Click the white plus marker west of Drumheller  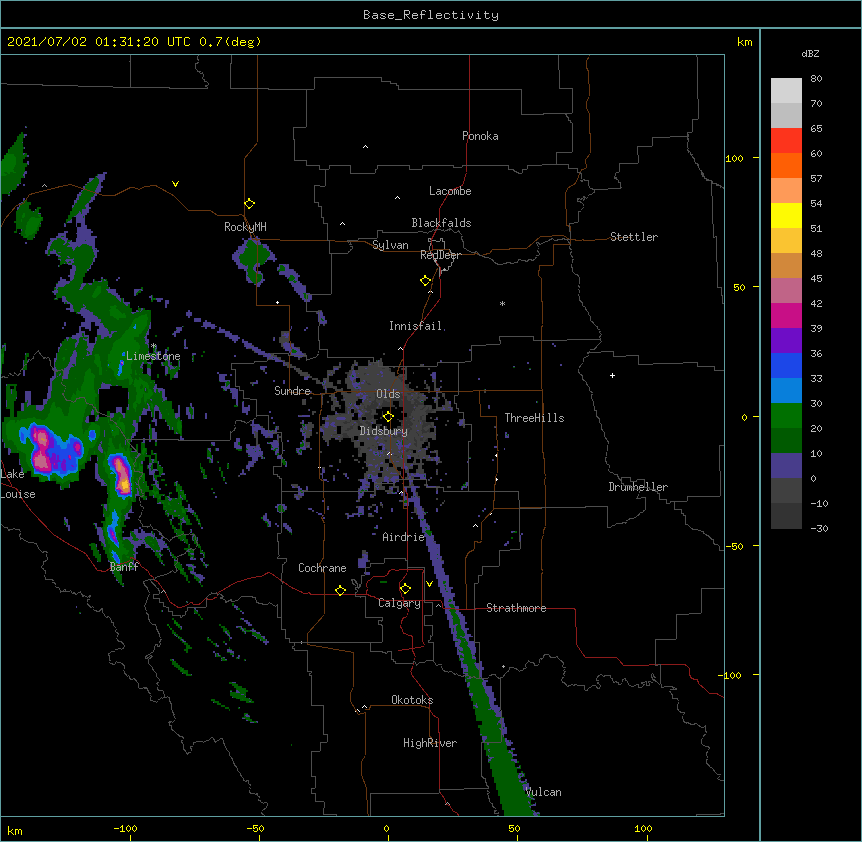pyautogui.click(x=612, y=375)
